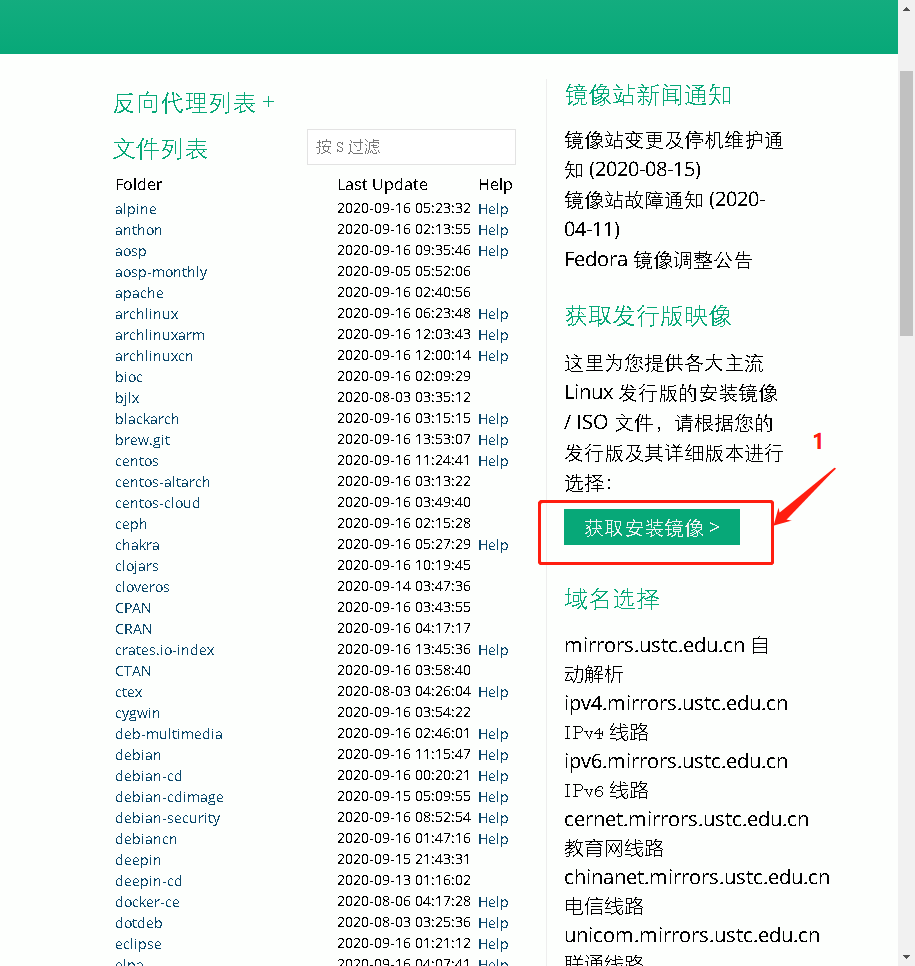
Task: Open the CPAN folder link
Action: pos(132,607)
